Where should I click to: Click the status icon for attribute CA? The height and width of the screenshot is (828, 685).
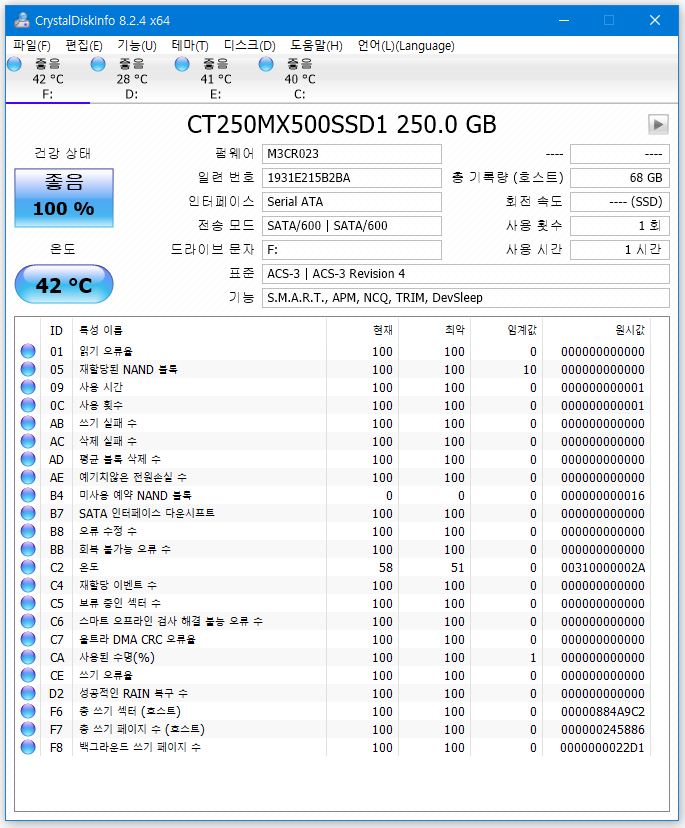coord(28,657)
